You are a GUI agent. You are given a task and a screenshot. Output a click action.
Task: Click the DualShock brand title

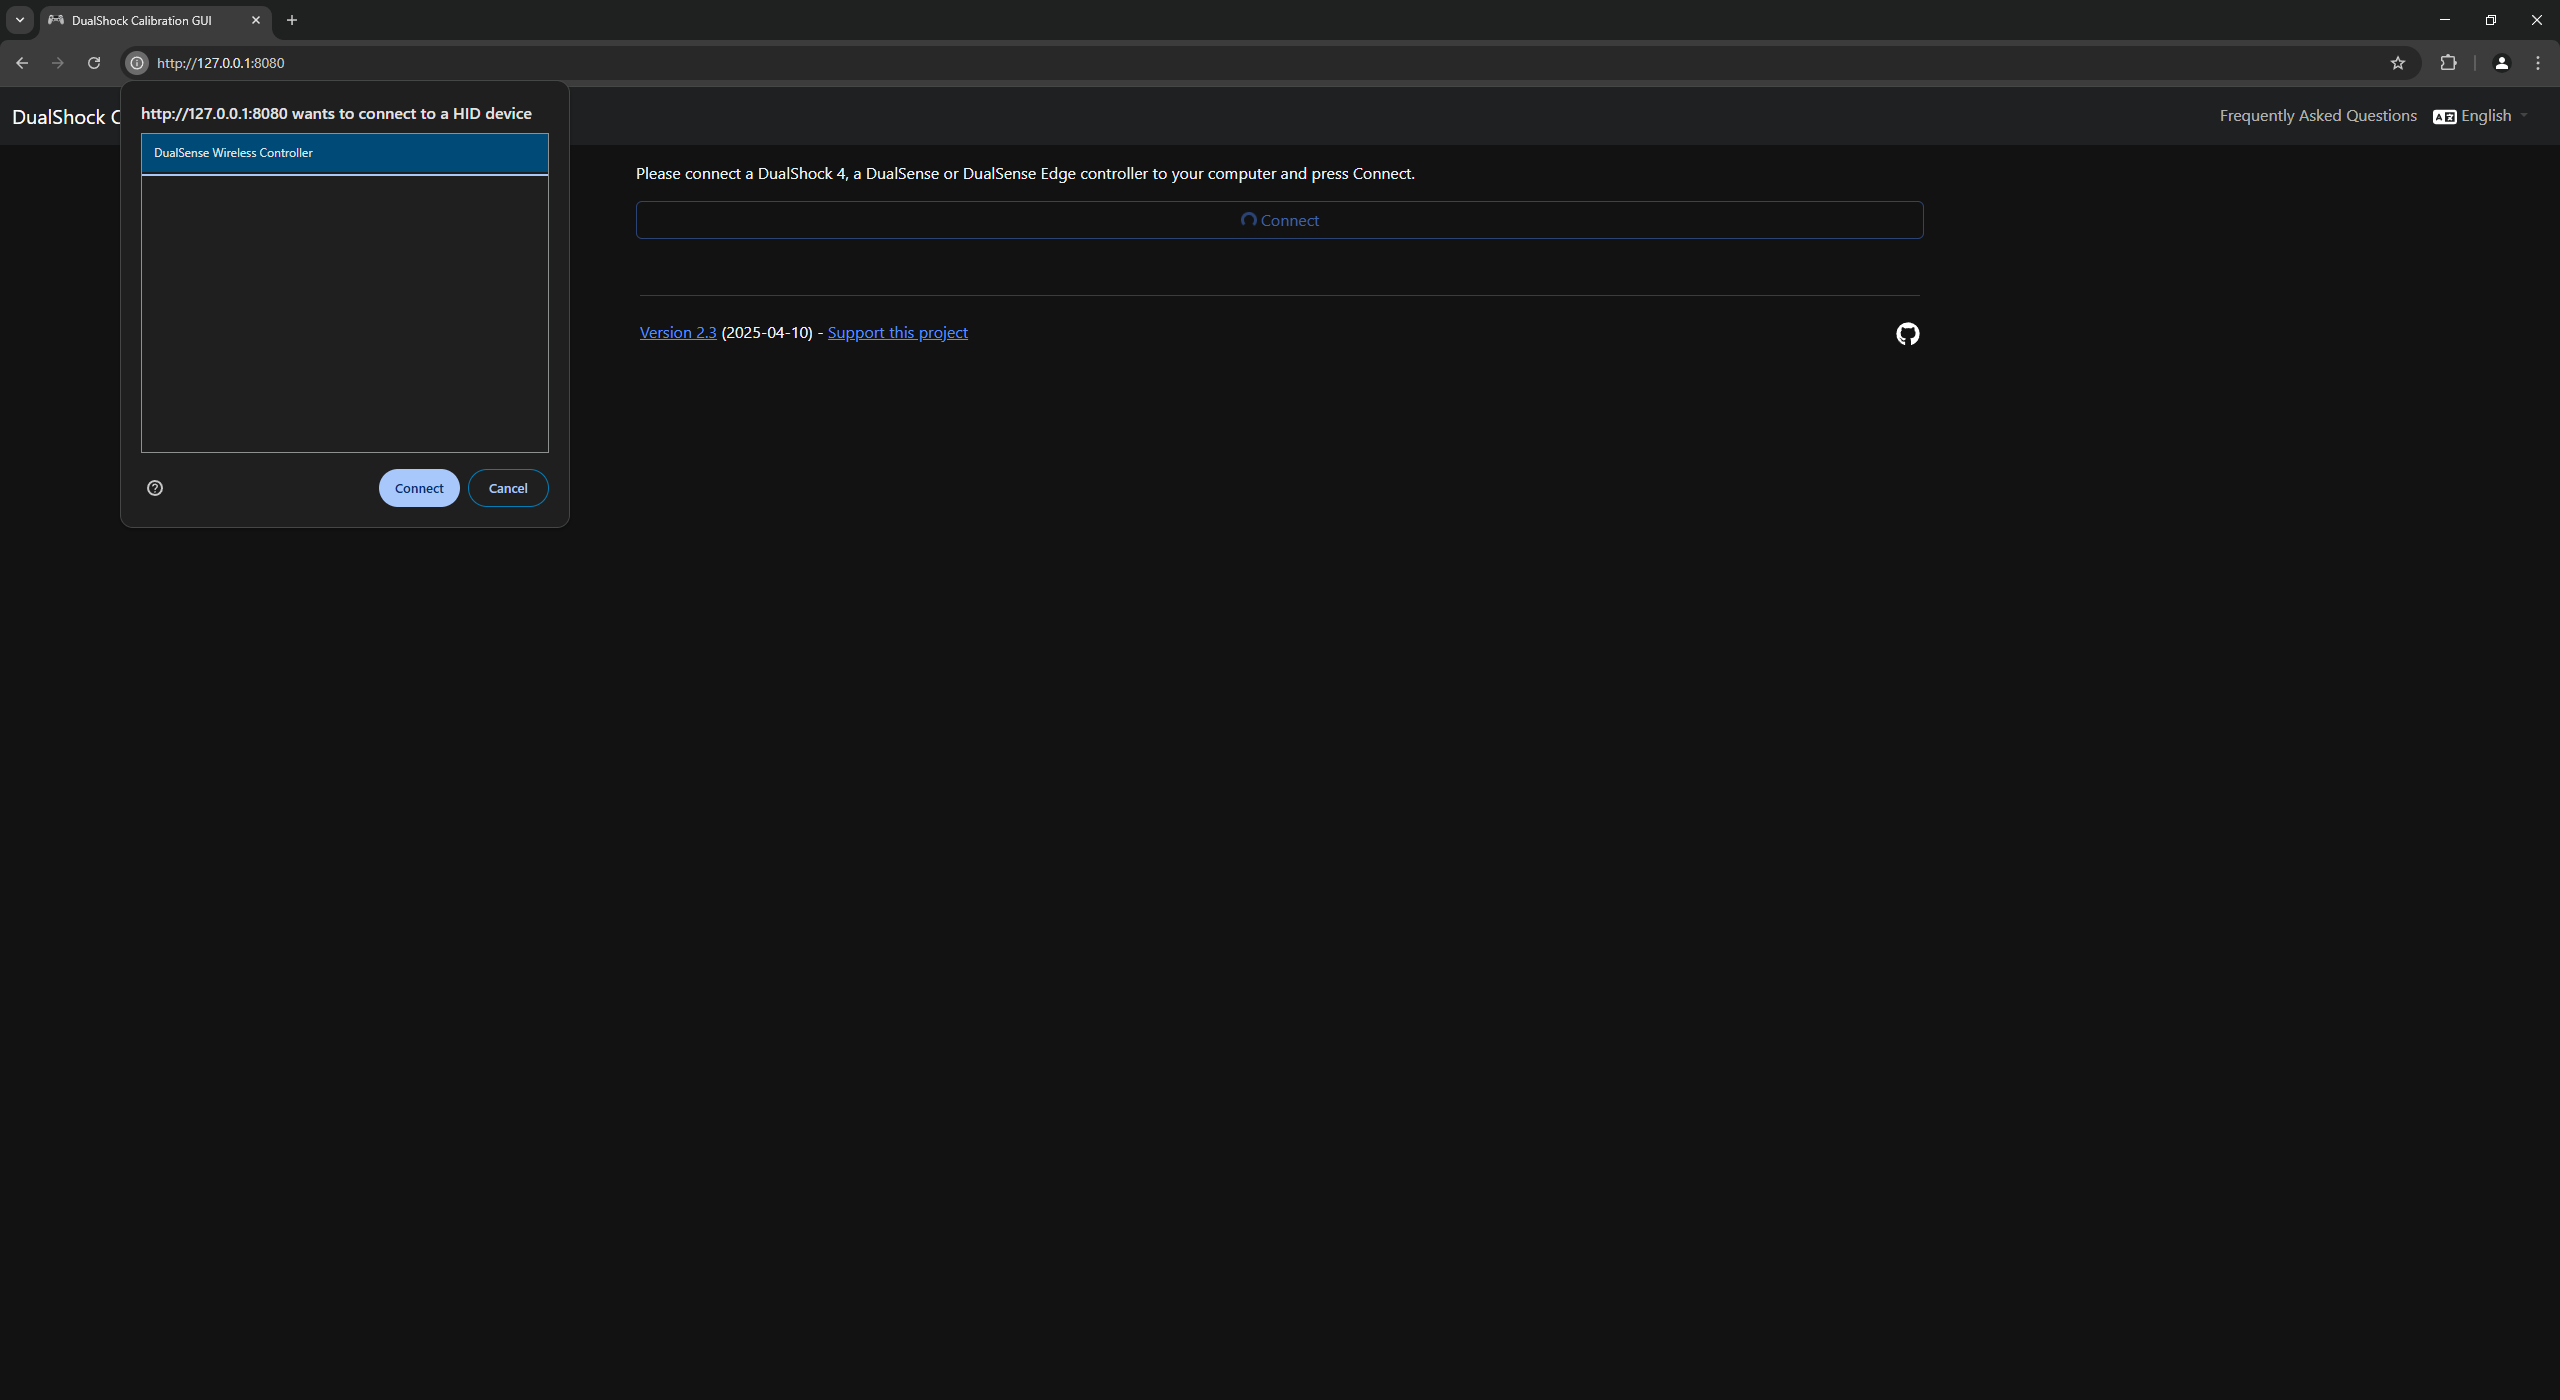coord(66,117)
